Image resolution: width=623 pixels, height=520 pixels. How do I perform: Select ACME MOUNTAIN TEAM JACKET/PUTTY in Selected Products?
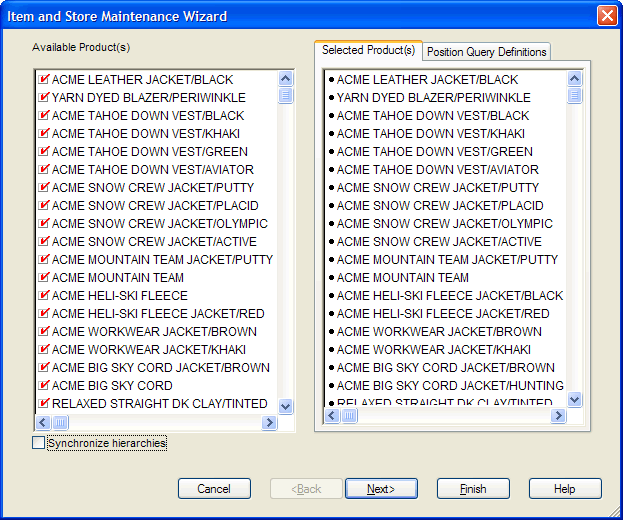(447, 259)
